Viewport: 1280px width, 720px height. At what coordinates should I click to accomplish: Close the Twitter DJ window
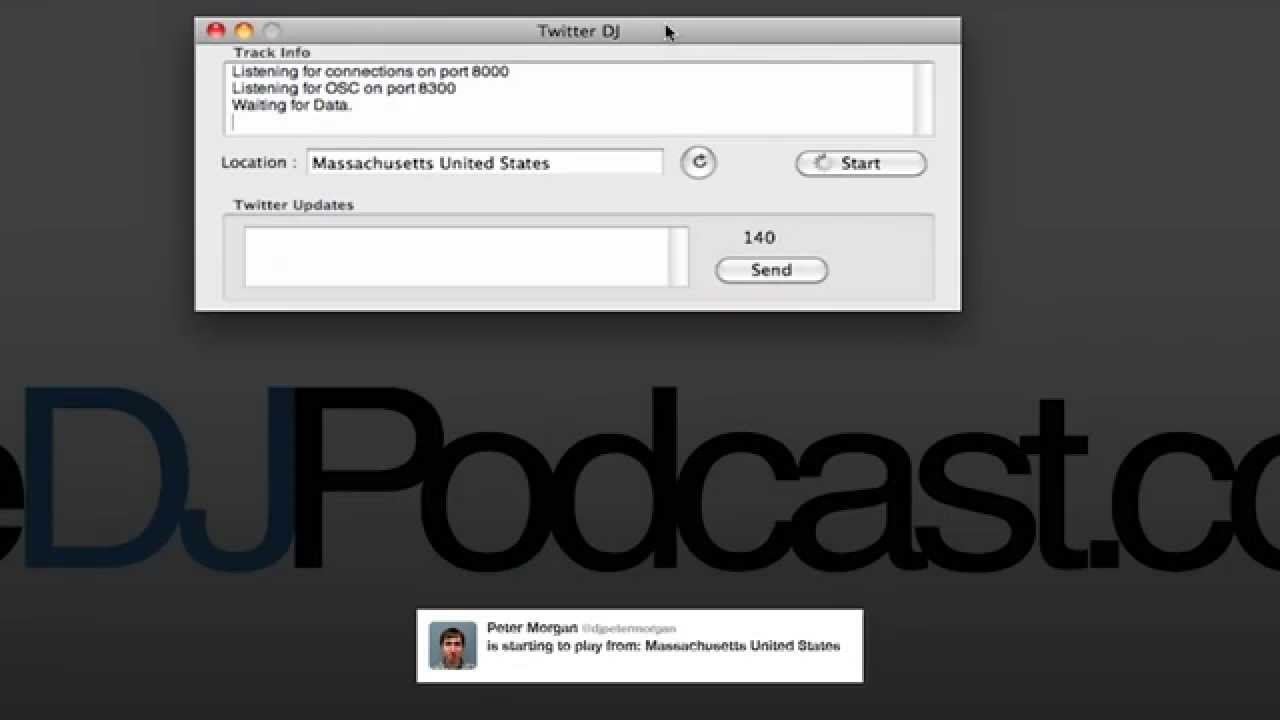pyautogui.click(x=216, y=31)
